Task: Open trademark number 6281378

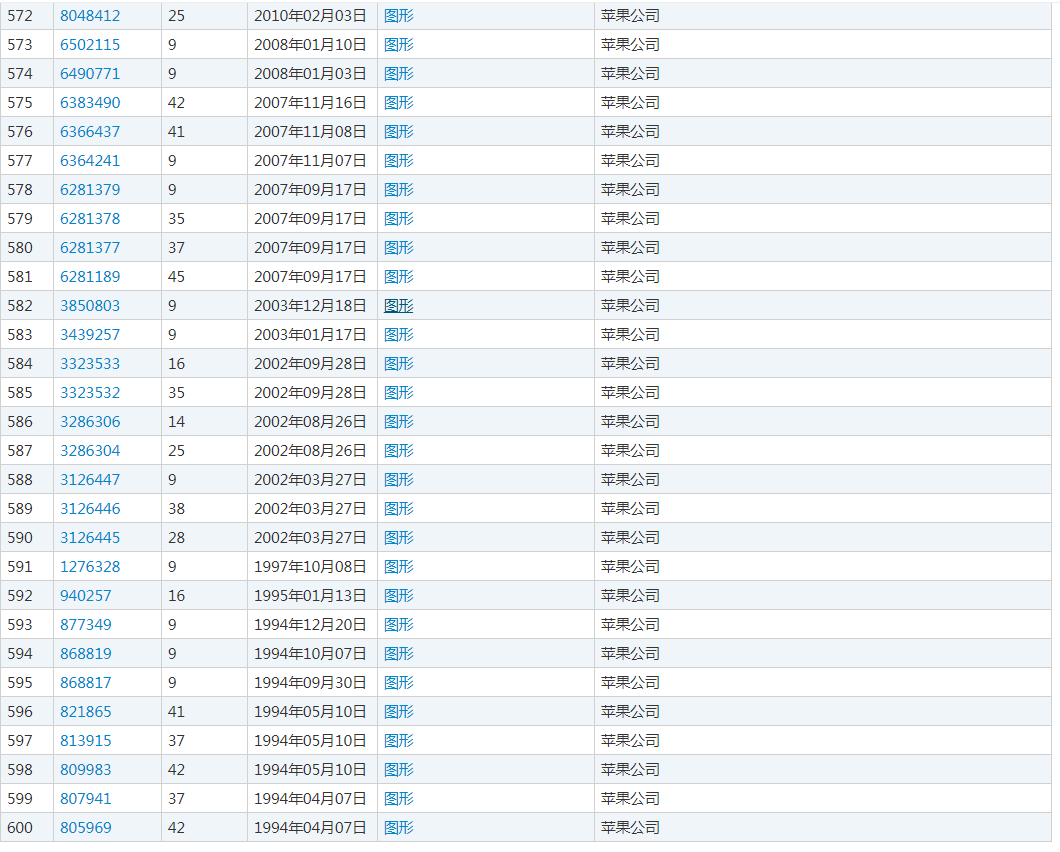Action: click(x=90, y=219)
